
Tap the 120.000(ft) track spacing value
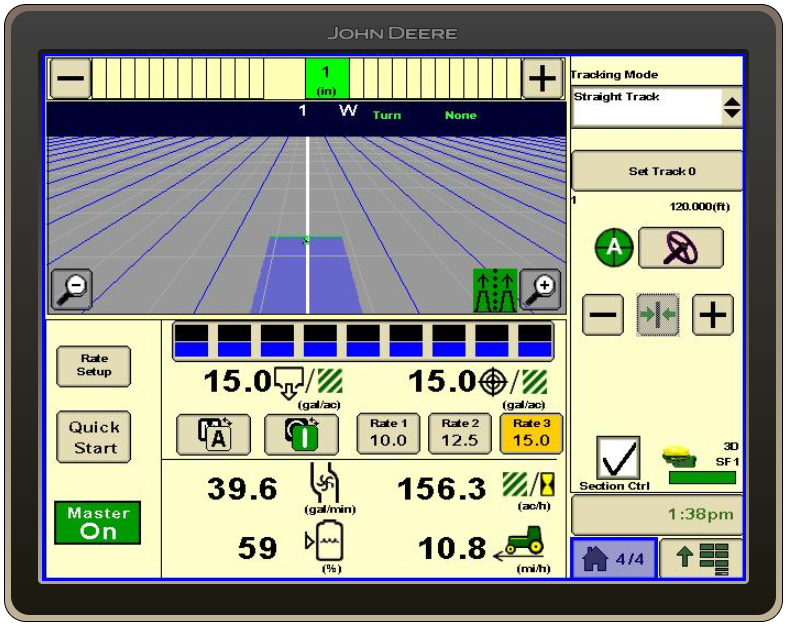click(x=699, y=206)
